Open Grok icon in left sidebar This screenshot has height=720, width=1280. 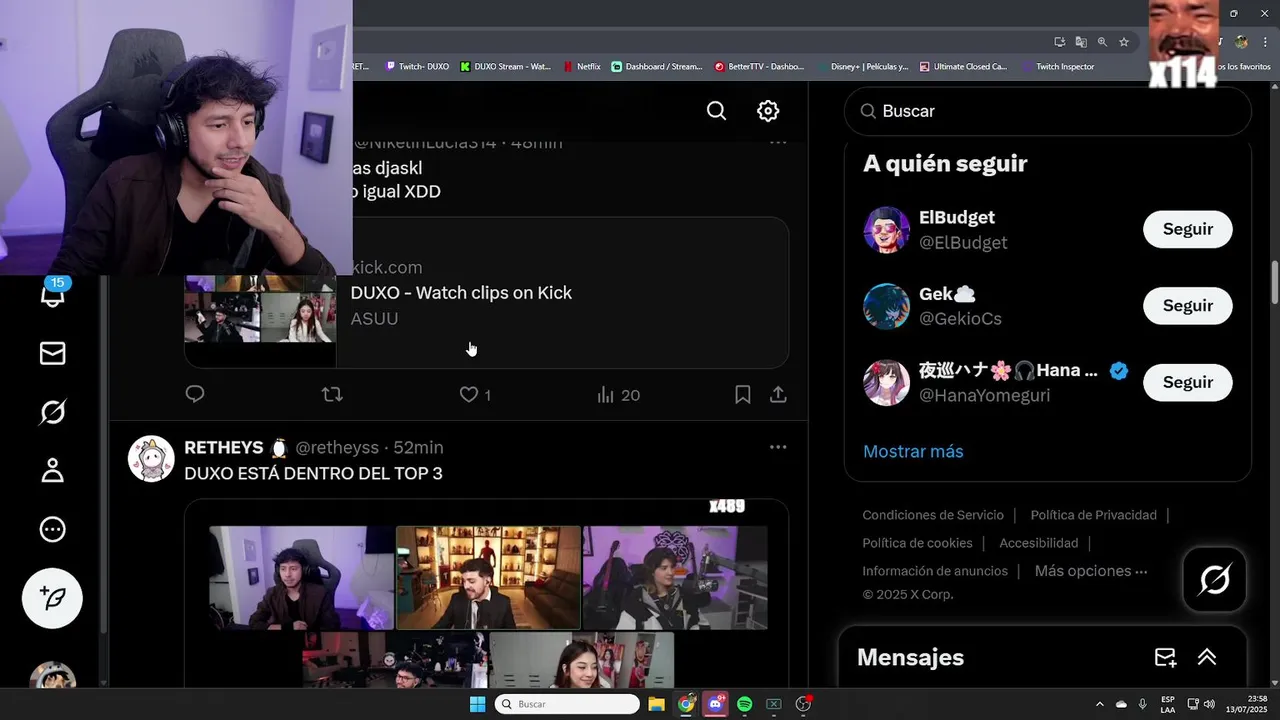tap(52, 412)
